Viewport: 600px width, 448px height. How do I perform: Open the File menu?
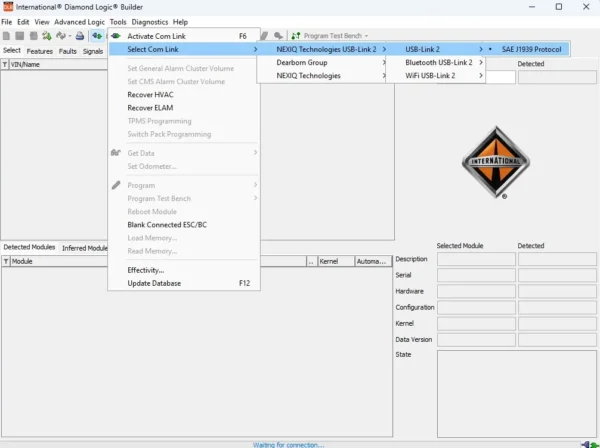pyautogui.click(x=7, y=22)
